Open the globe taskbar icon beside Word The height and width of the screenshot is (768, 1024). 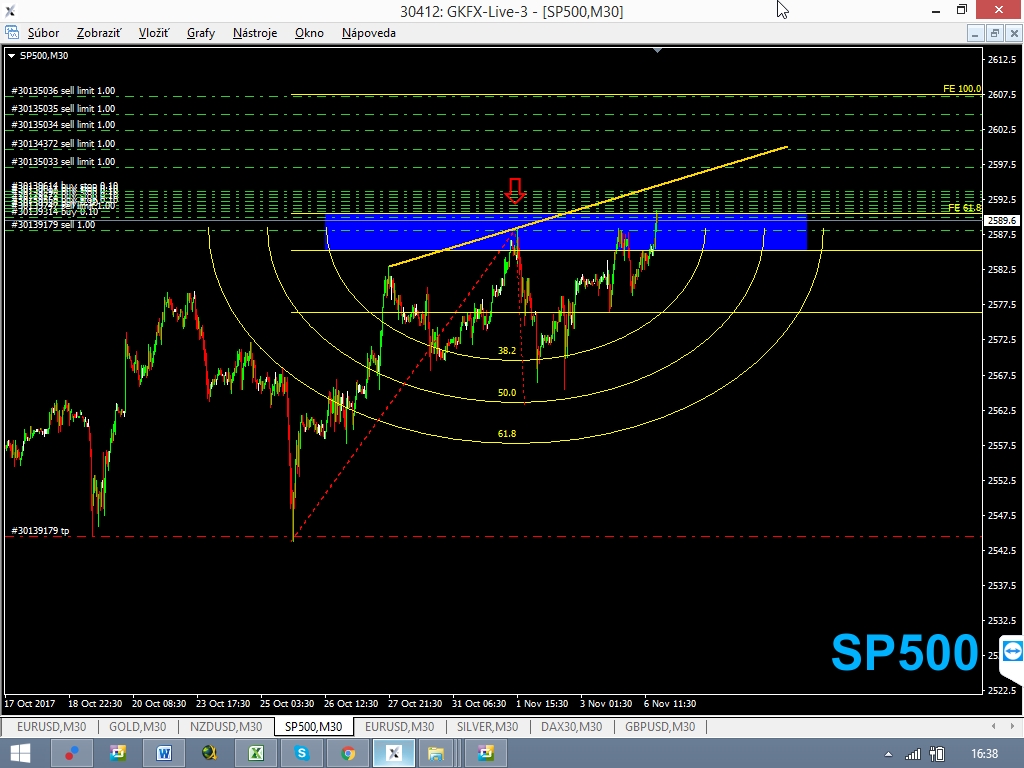pos(209,754)
